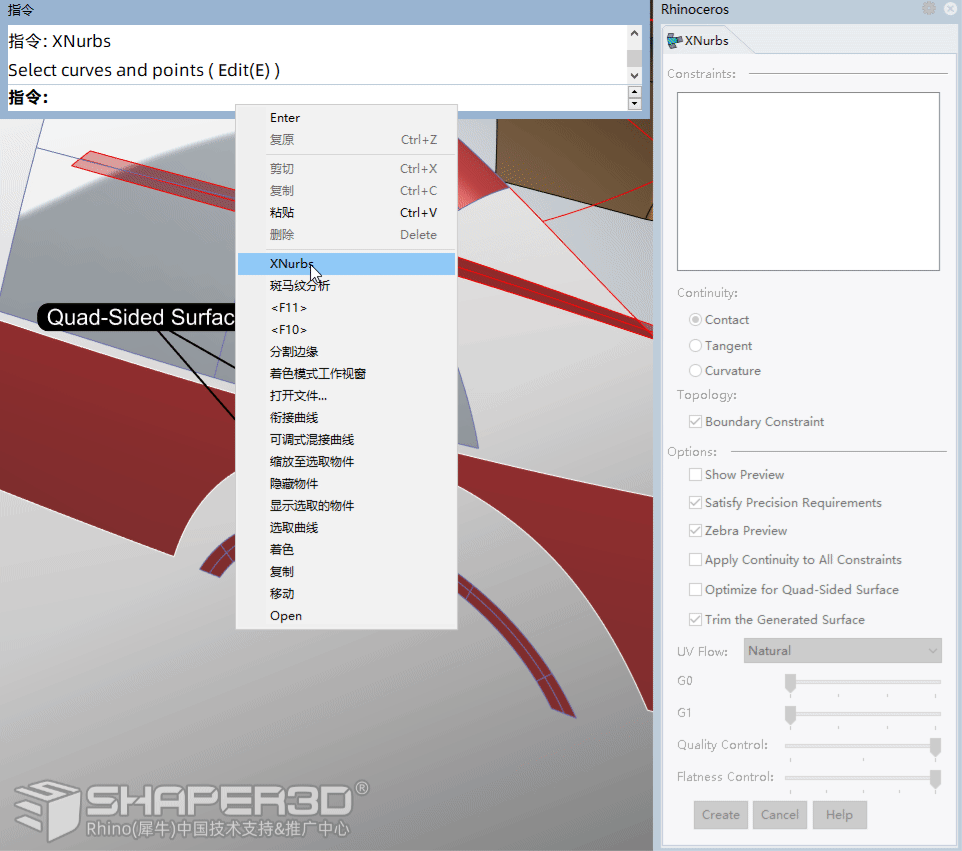Click the Quality Control slider handle
962x851 pixels.
(935, 747)
